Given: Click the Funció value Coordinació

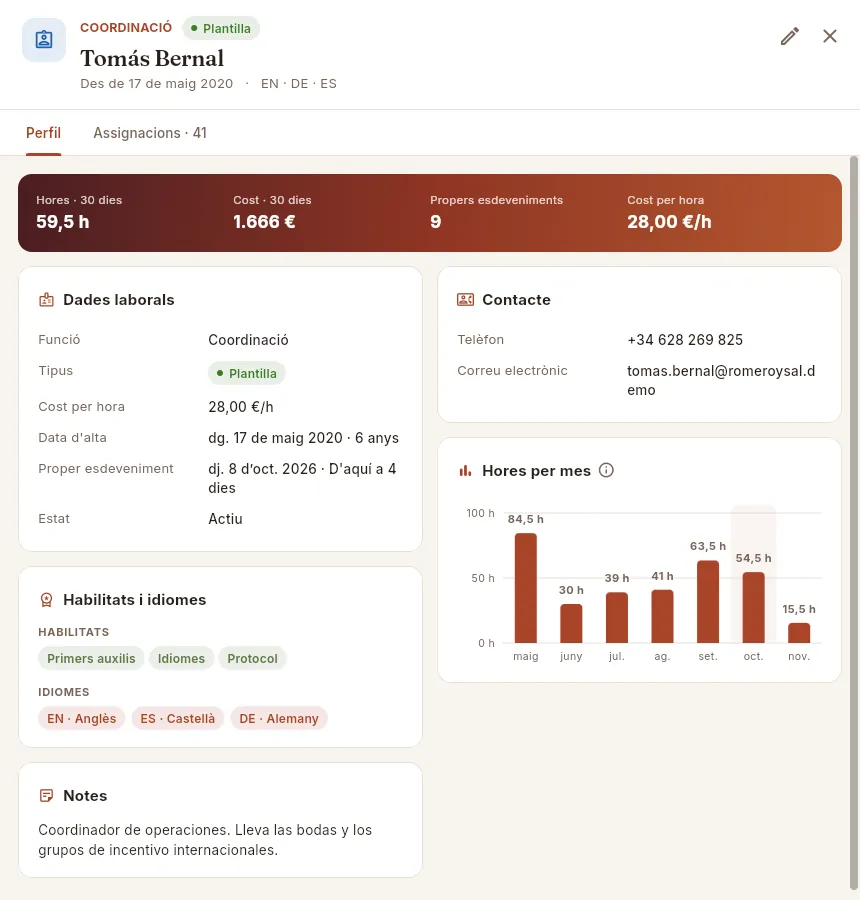Looking at the screenshot, I should (x=249, y=340).
